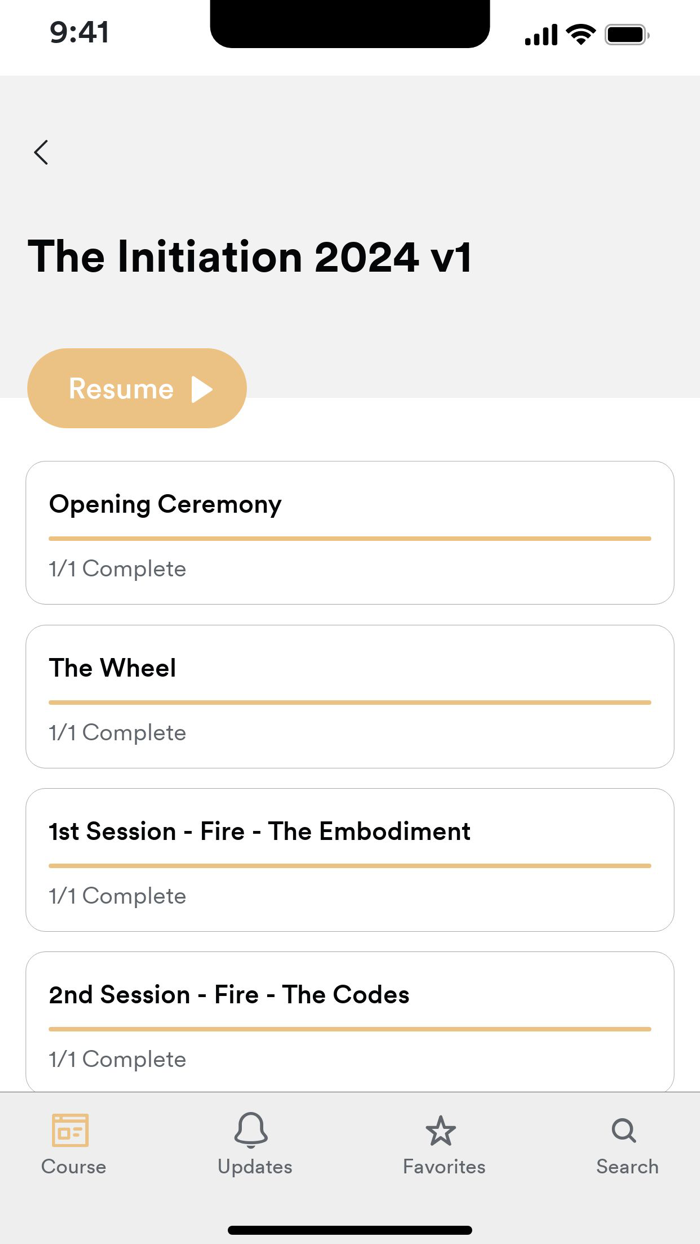Click the title The Initiation 2024 v1
This screenshot has width=700, height=1244.
coord(249,257)
